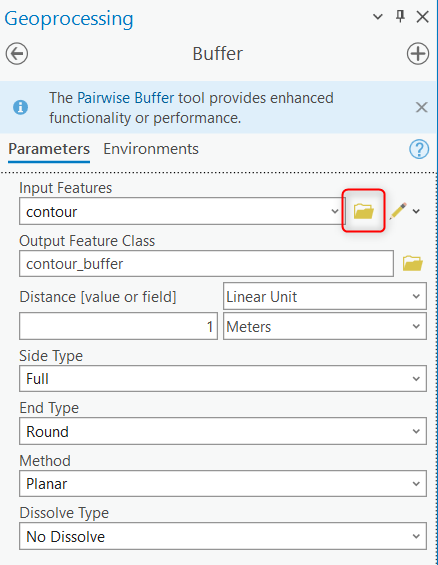The image size is (438, 565).
Task: Open the Linear Unit dropdown
Action: point(325,296)
